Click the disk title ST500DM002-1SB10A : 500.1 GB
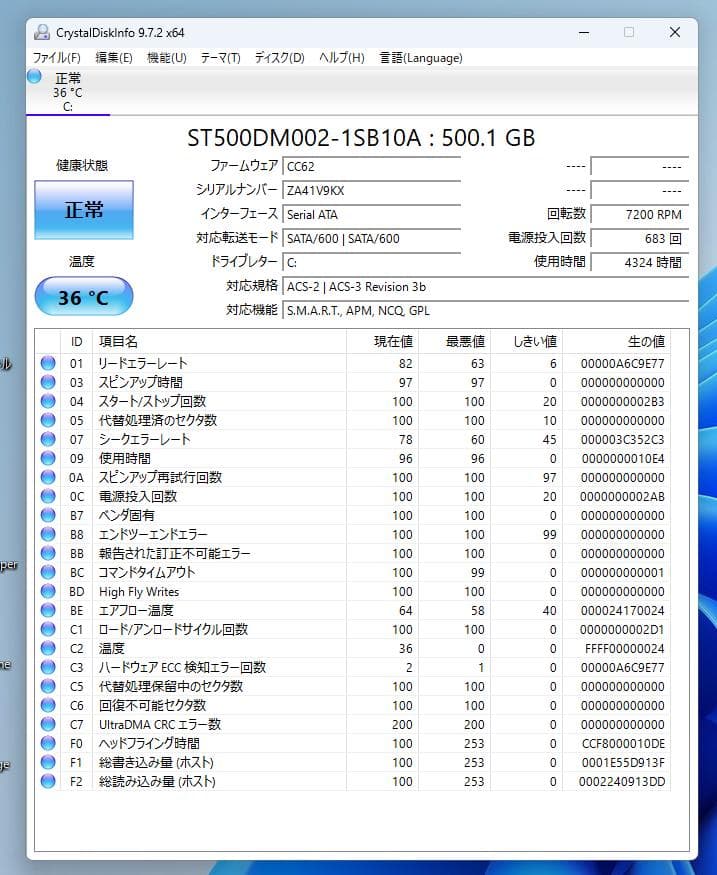717x875 pixels. click(x=361, y=138)
